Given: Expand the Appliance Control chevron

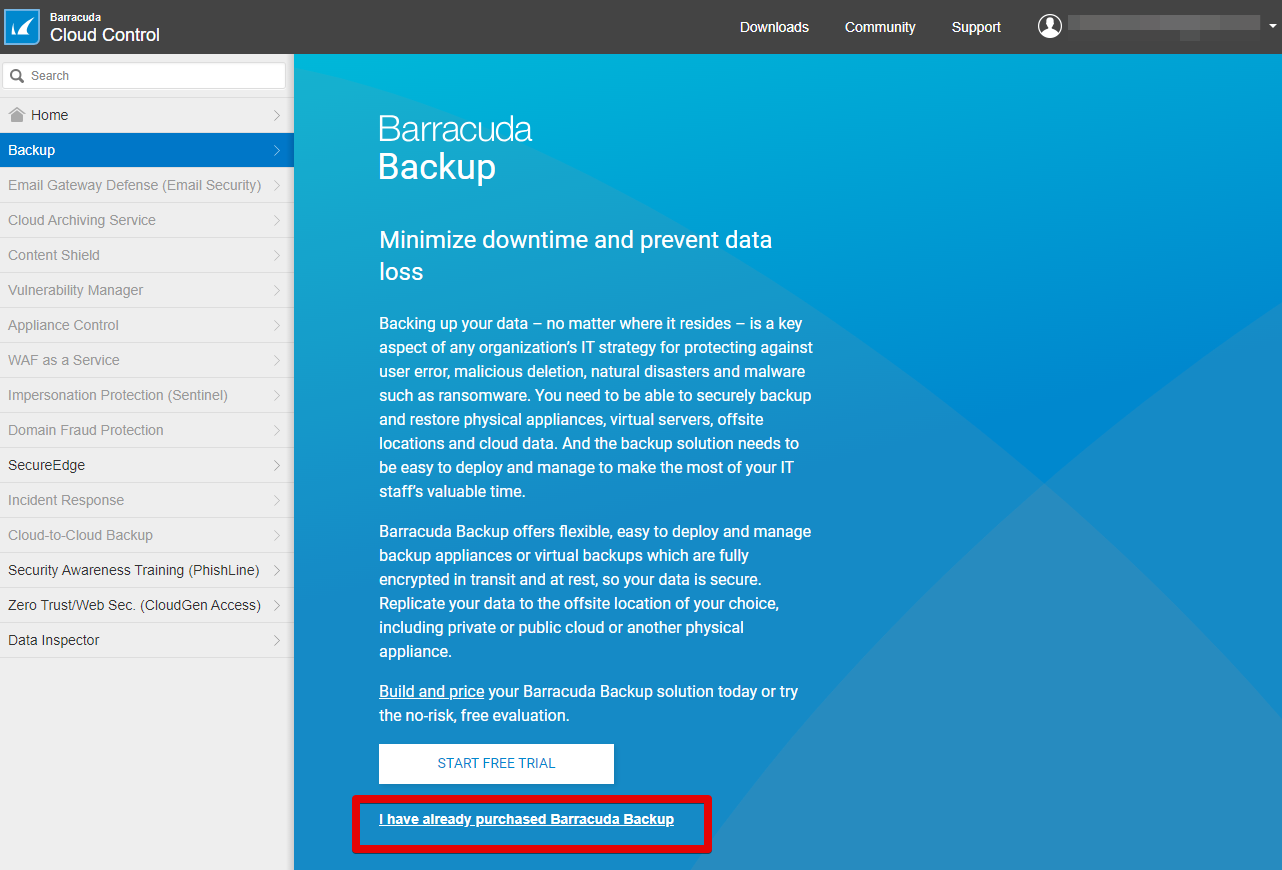Looking at the screenshot, I should (x=277, y=325).
